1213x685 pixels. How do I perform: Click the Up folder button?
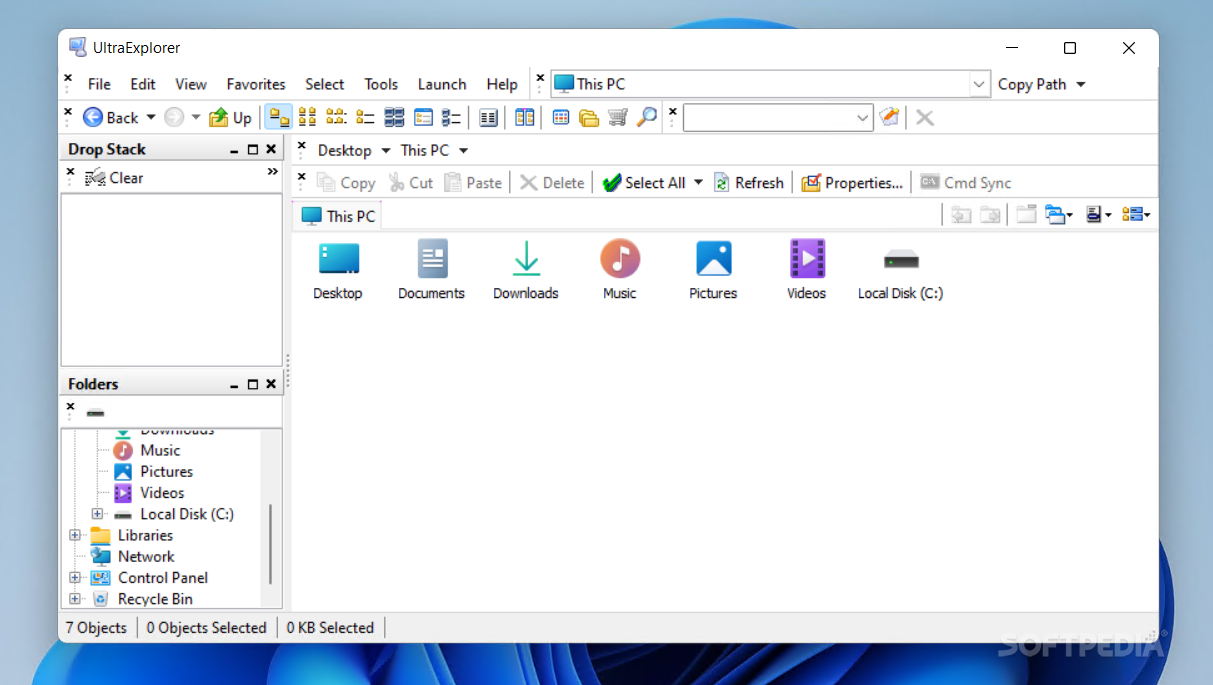(x=230, y=117)
